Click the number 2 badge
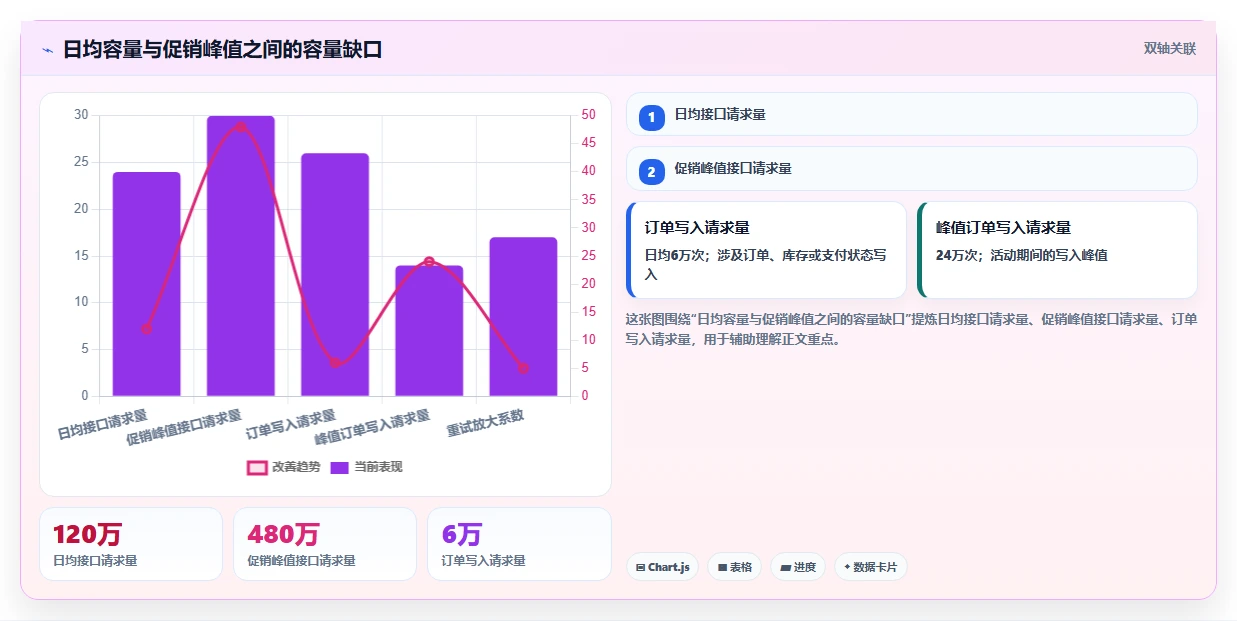Screen dimensions: 1237x621 [651, 172]
